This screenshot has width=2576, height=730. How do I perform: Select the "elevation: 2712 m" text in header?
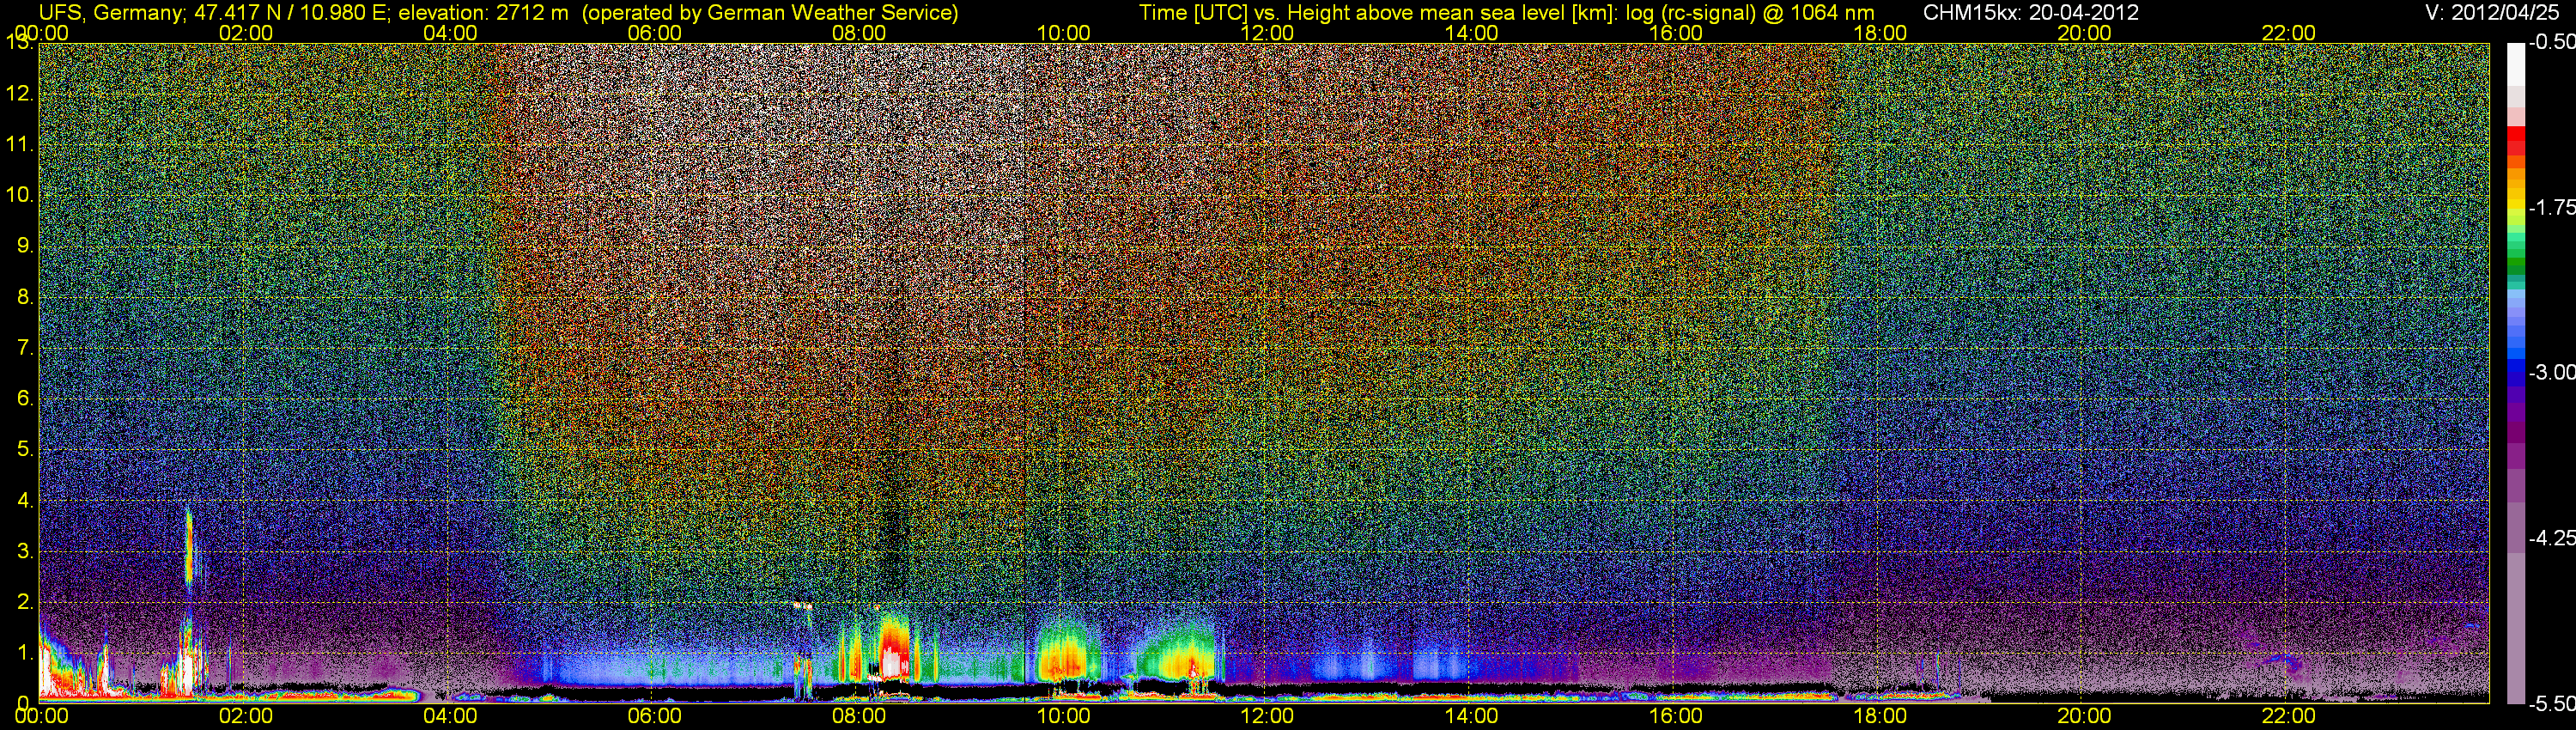pos(483,12)
